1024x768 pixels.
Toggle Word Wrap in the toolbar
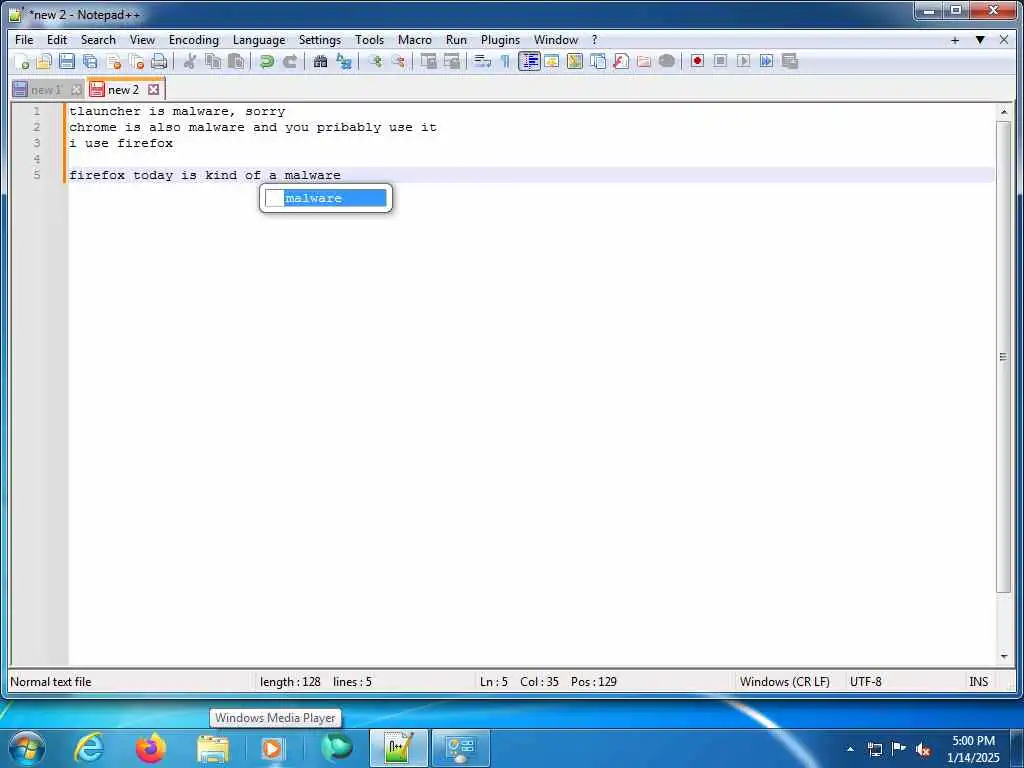(x=482, y=61)
